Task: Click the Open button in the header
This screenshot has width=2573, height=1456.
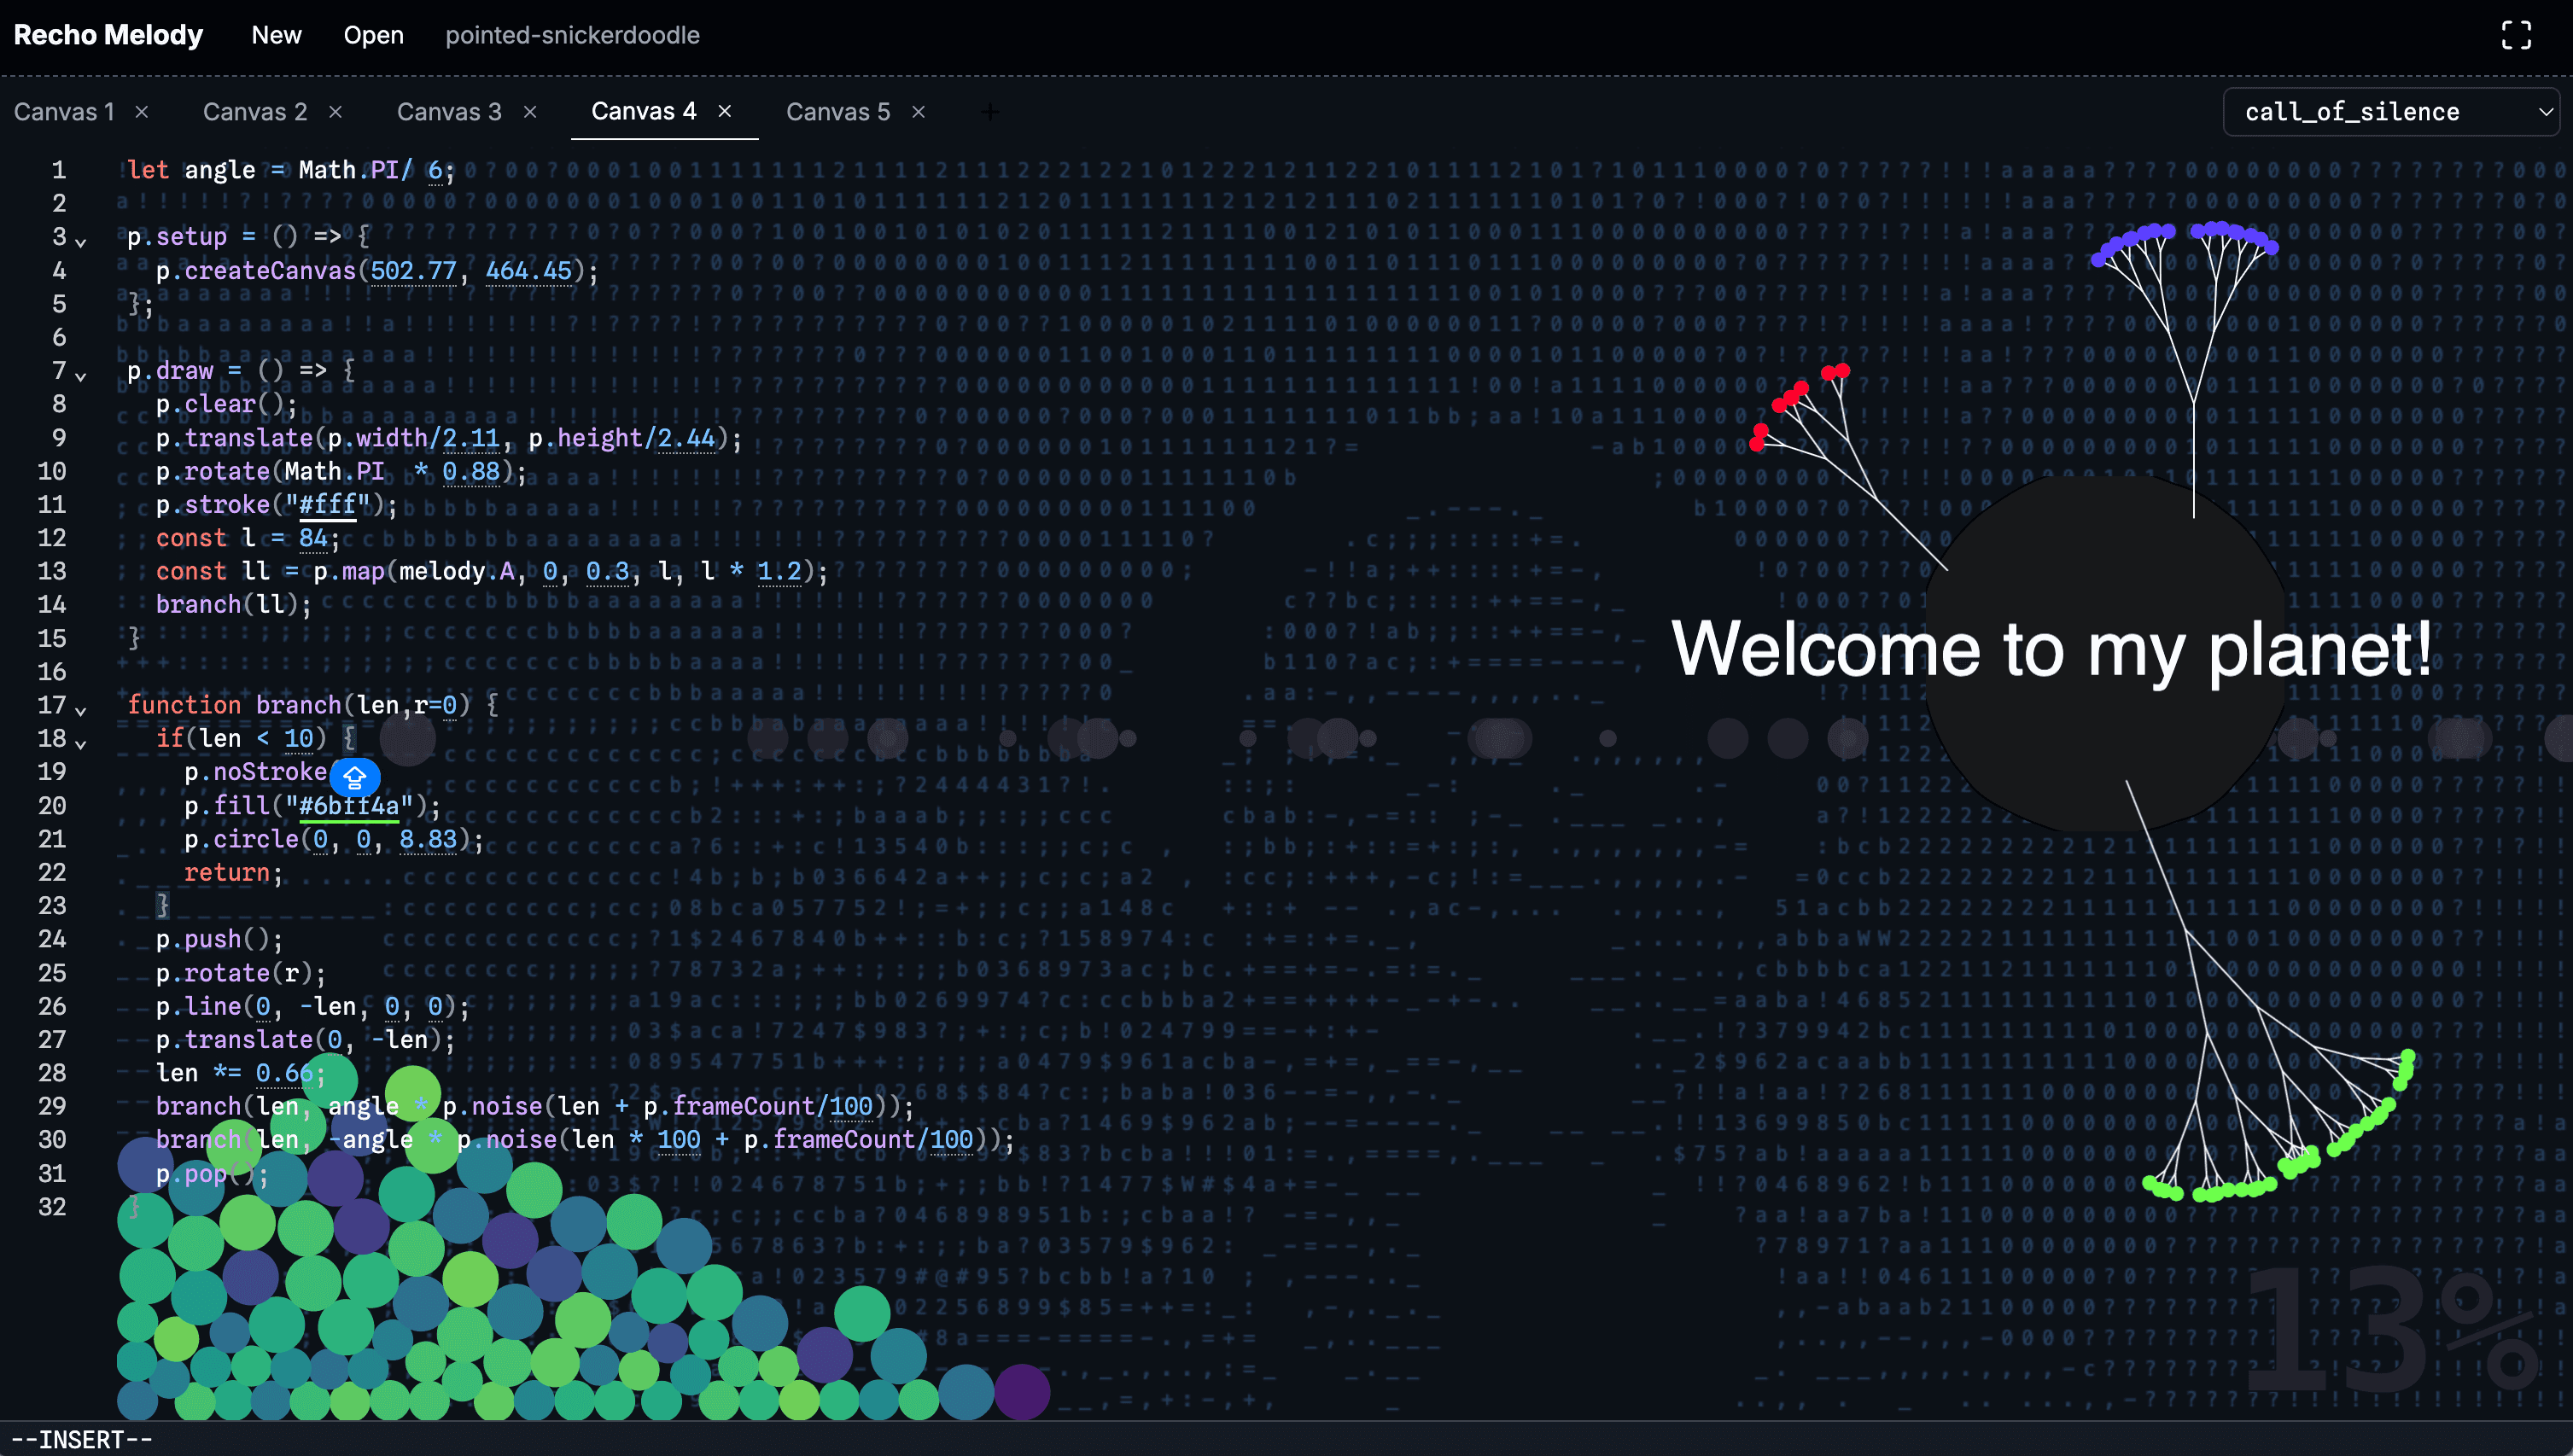Action: pos(373,35)
